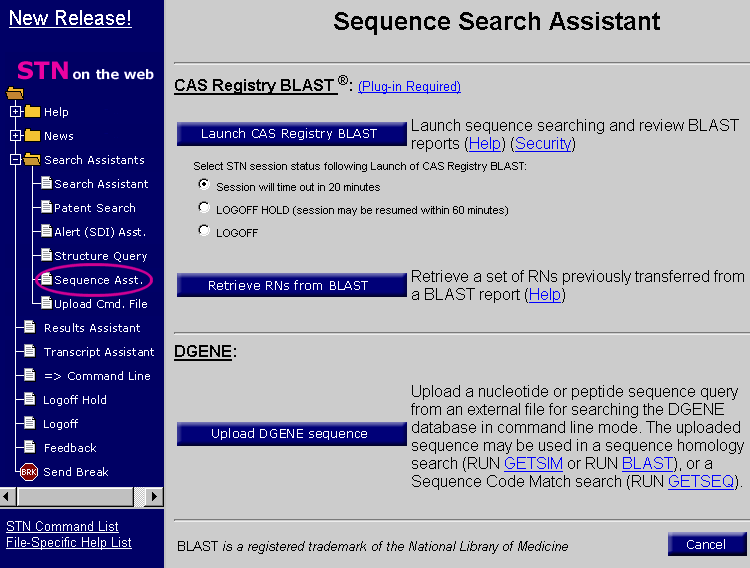Click the Feedback document icon
750x568 pixels.
point(30,446)
